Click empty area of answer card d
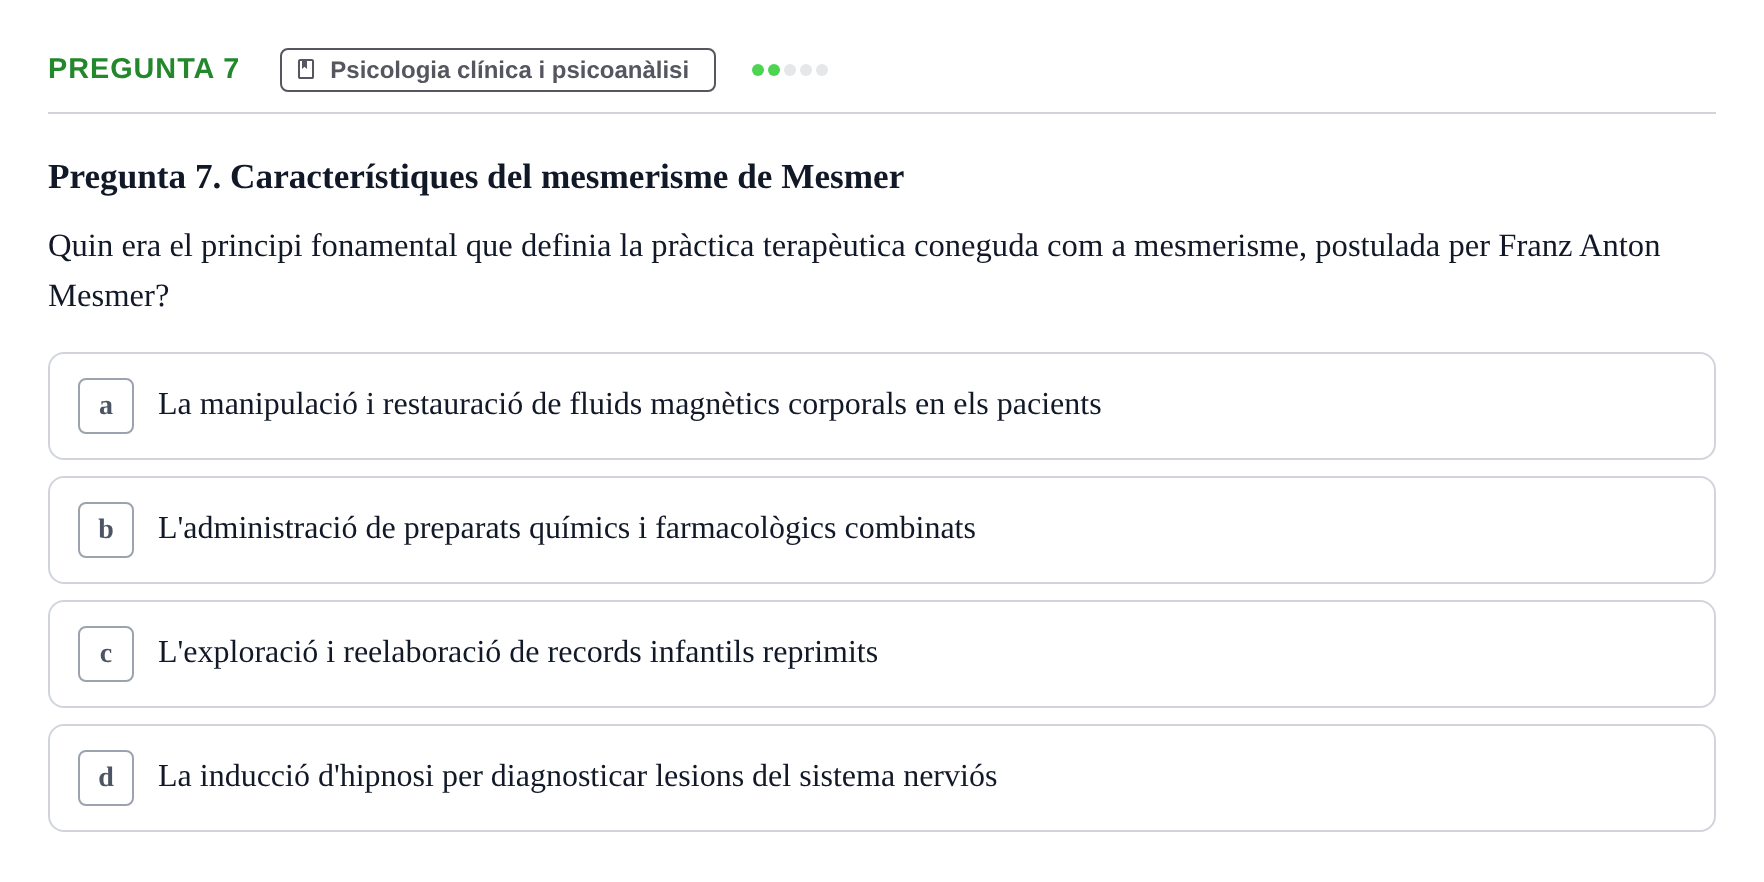This screenshot has width=1764, height=882. [1350, 778]
